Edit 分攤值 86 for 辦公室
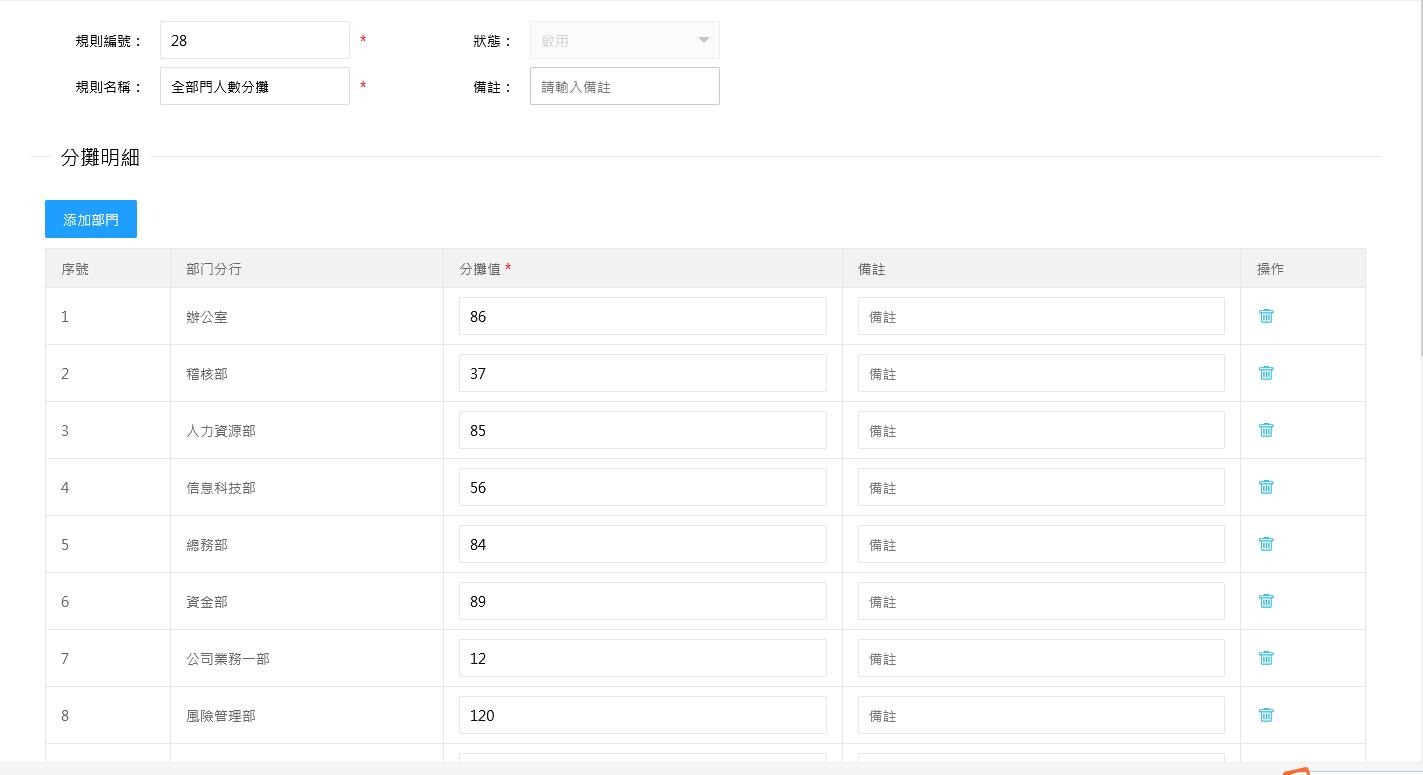Screen dimensions: 1423x775 [643, 316]
